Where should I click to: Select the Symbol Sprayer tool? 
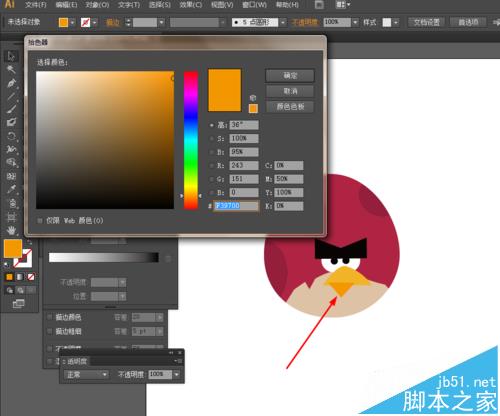(x=11, y=203)
